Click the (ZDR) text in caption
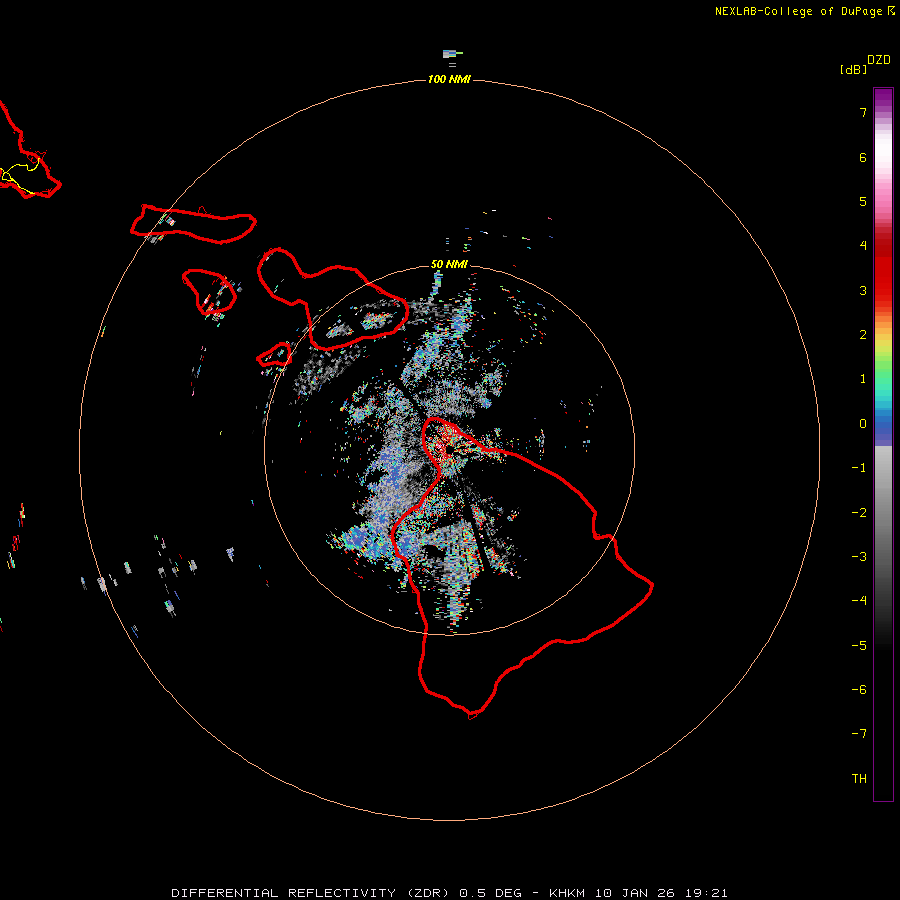 [428, 893]
